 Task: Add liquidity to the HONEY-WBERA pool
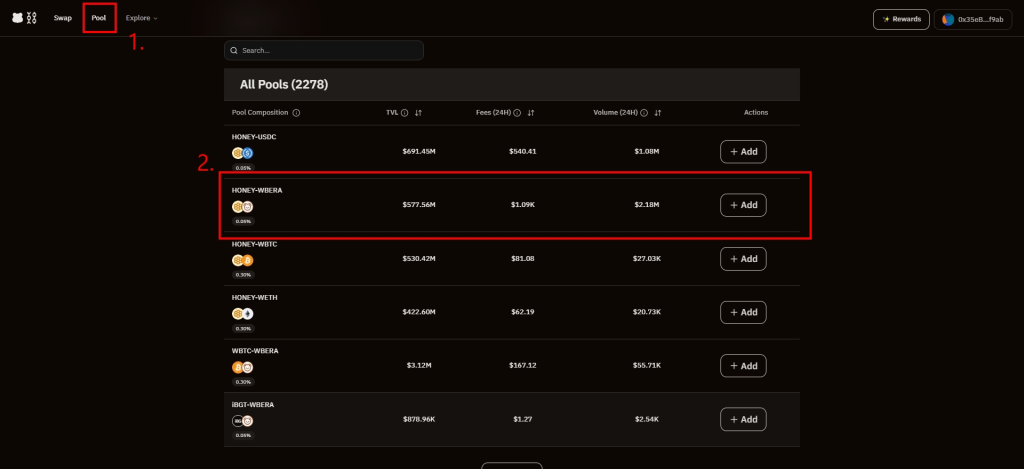tap(743, 205)
